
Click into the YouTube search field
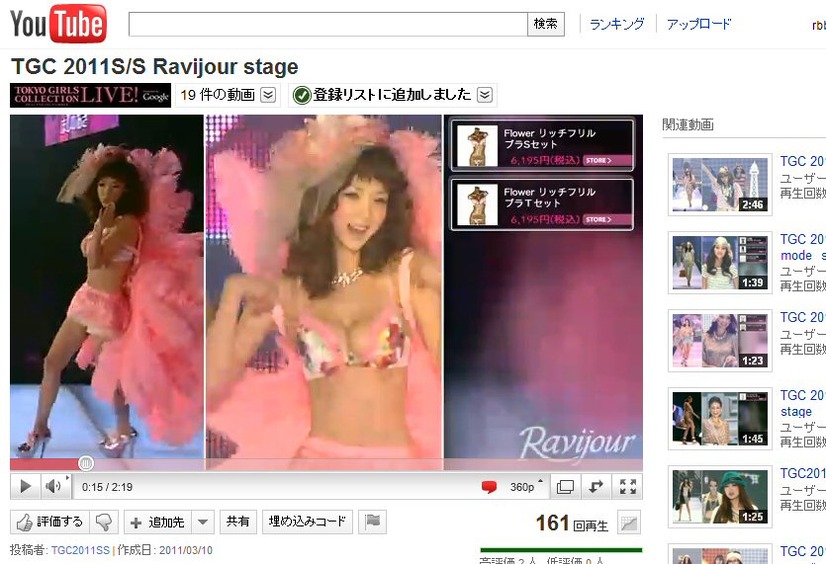[328, 24]
